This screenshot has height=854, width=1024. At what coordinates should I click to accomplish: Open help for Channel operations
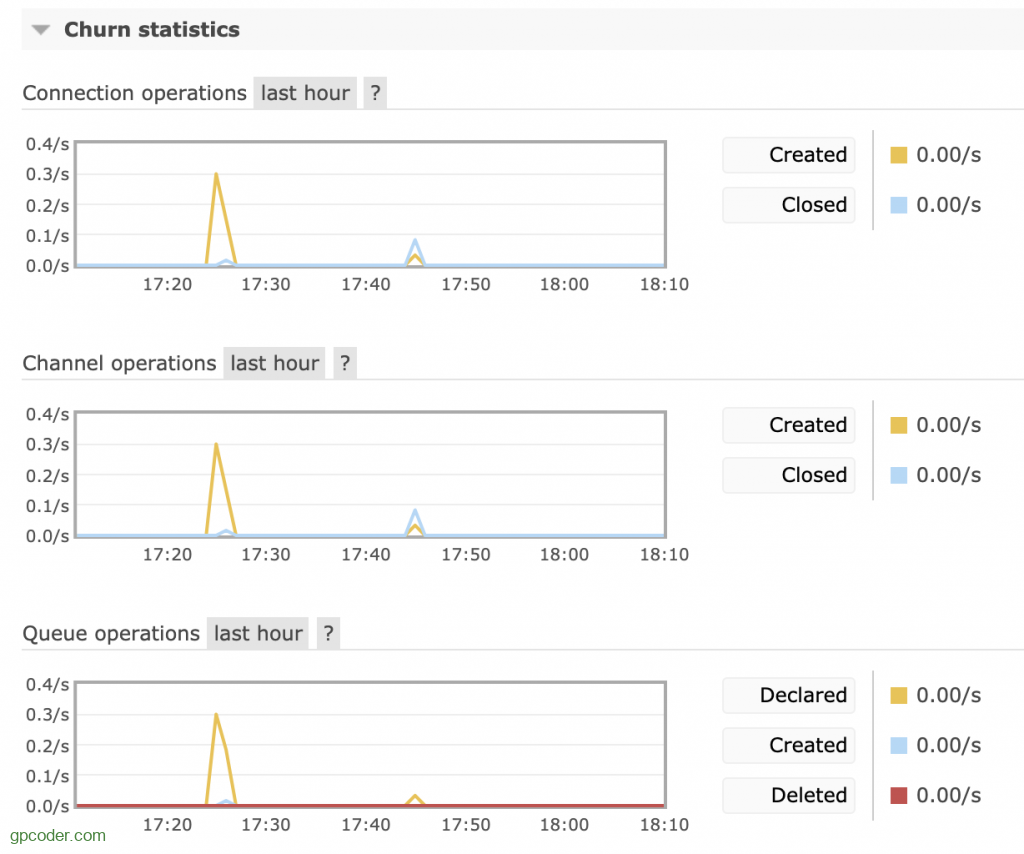click(344, 362)
